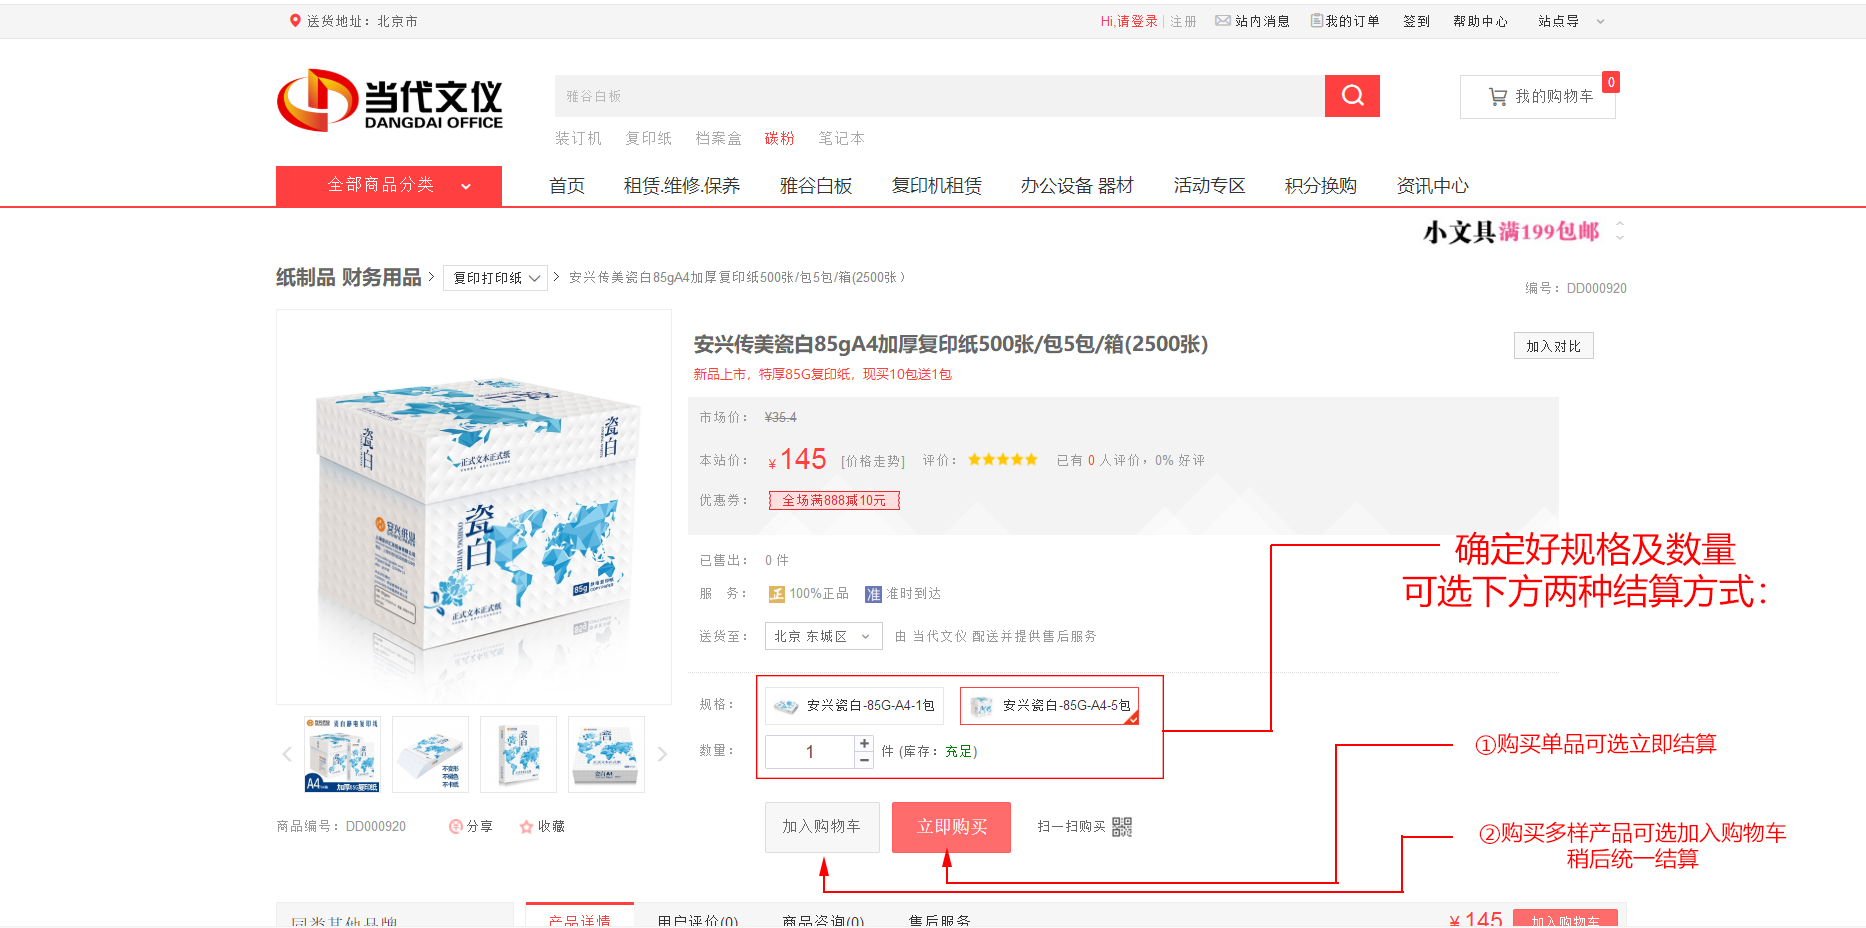This screenshot has height=928, width=1866.
Task: Click the 碳粉 hot search keyword
Action: (x=780, y=138)
